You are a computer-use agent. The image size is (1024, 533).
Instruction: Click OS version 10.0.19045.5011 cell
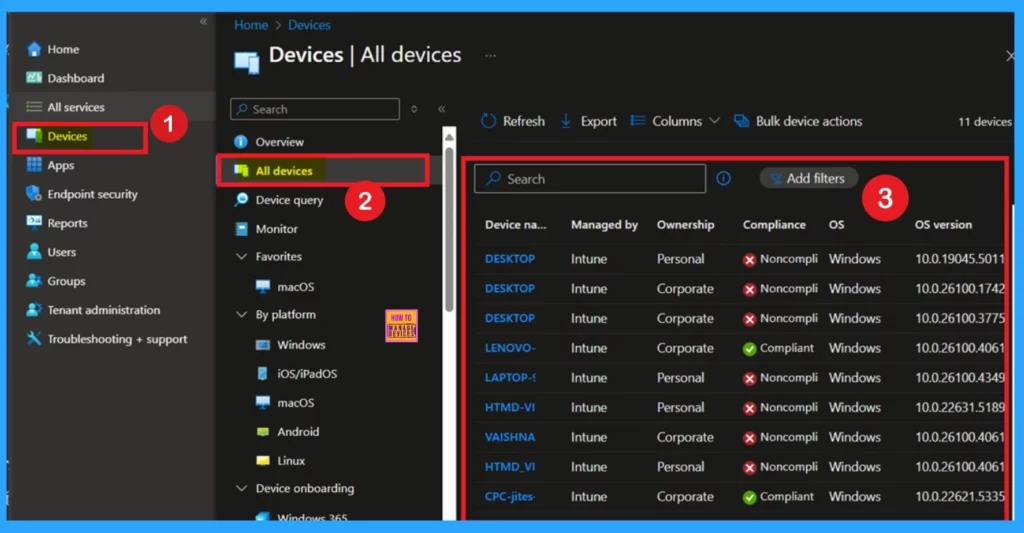point(959,259)
